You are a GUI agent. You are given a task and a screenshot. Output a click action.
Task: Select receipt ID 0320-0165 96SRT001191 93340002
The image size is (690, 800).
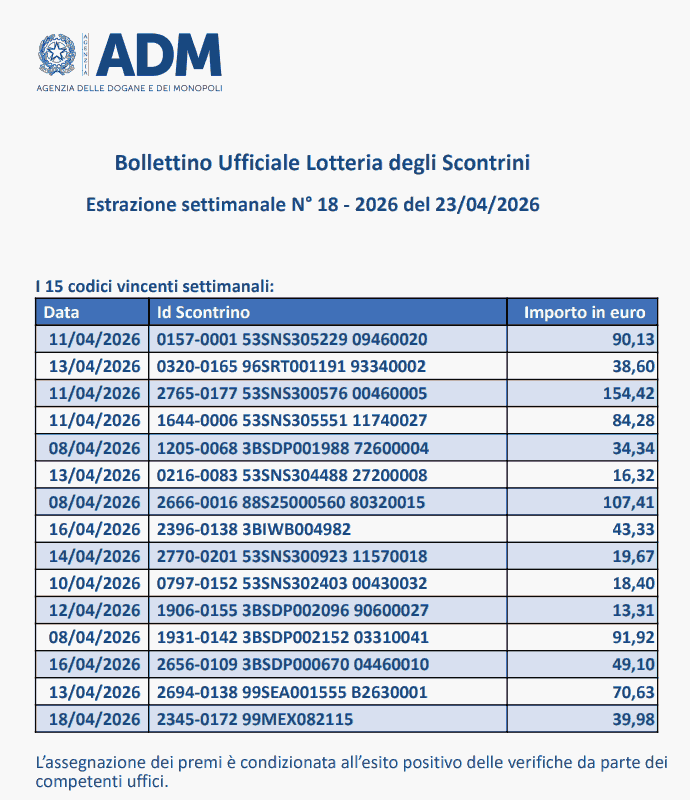[292, 366]
